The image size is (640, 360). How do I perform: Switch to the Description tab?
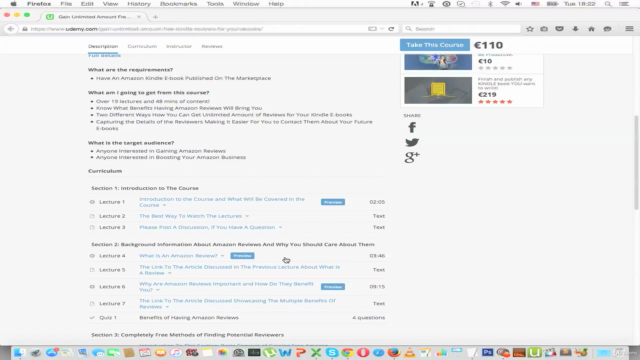(x=103, y=46)
